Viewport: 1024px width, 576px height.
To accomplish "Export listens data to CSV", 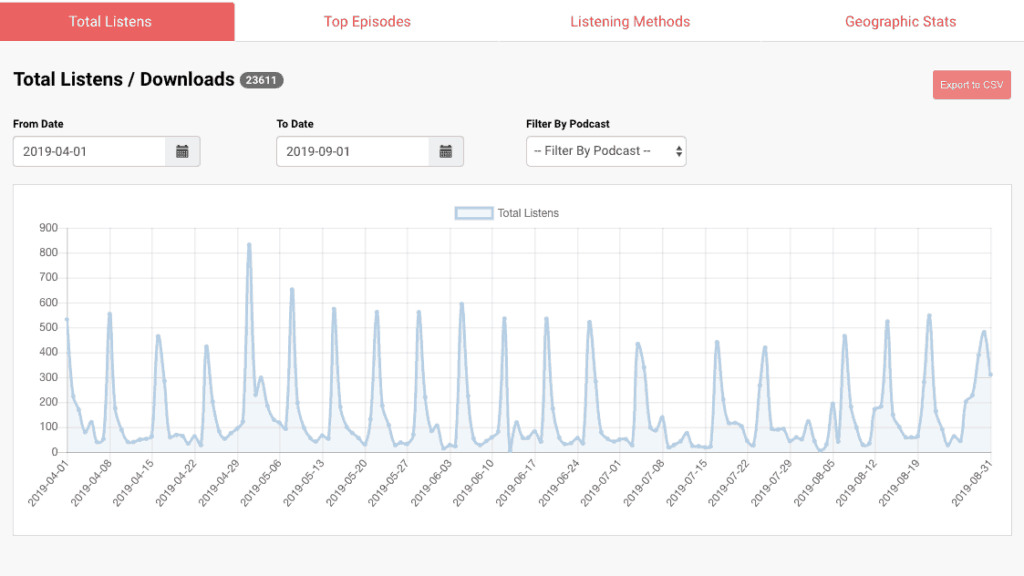I will 972,85.
